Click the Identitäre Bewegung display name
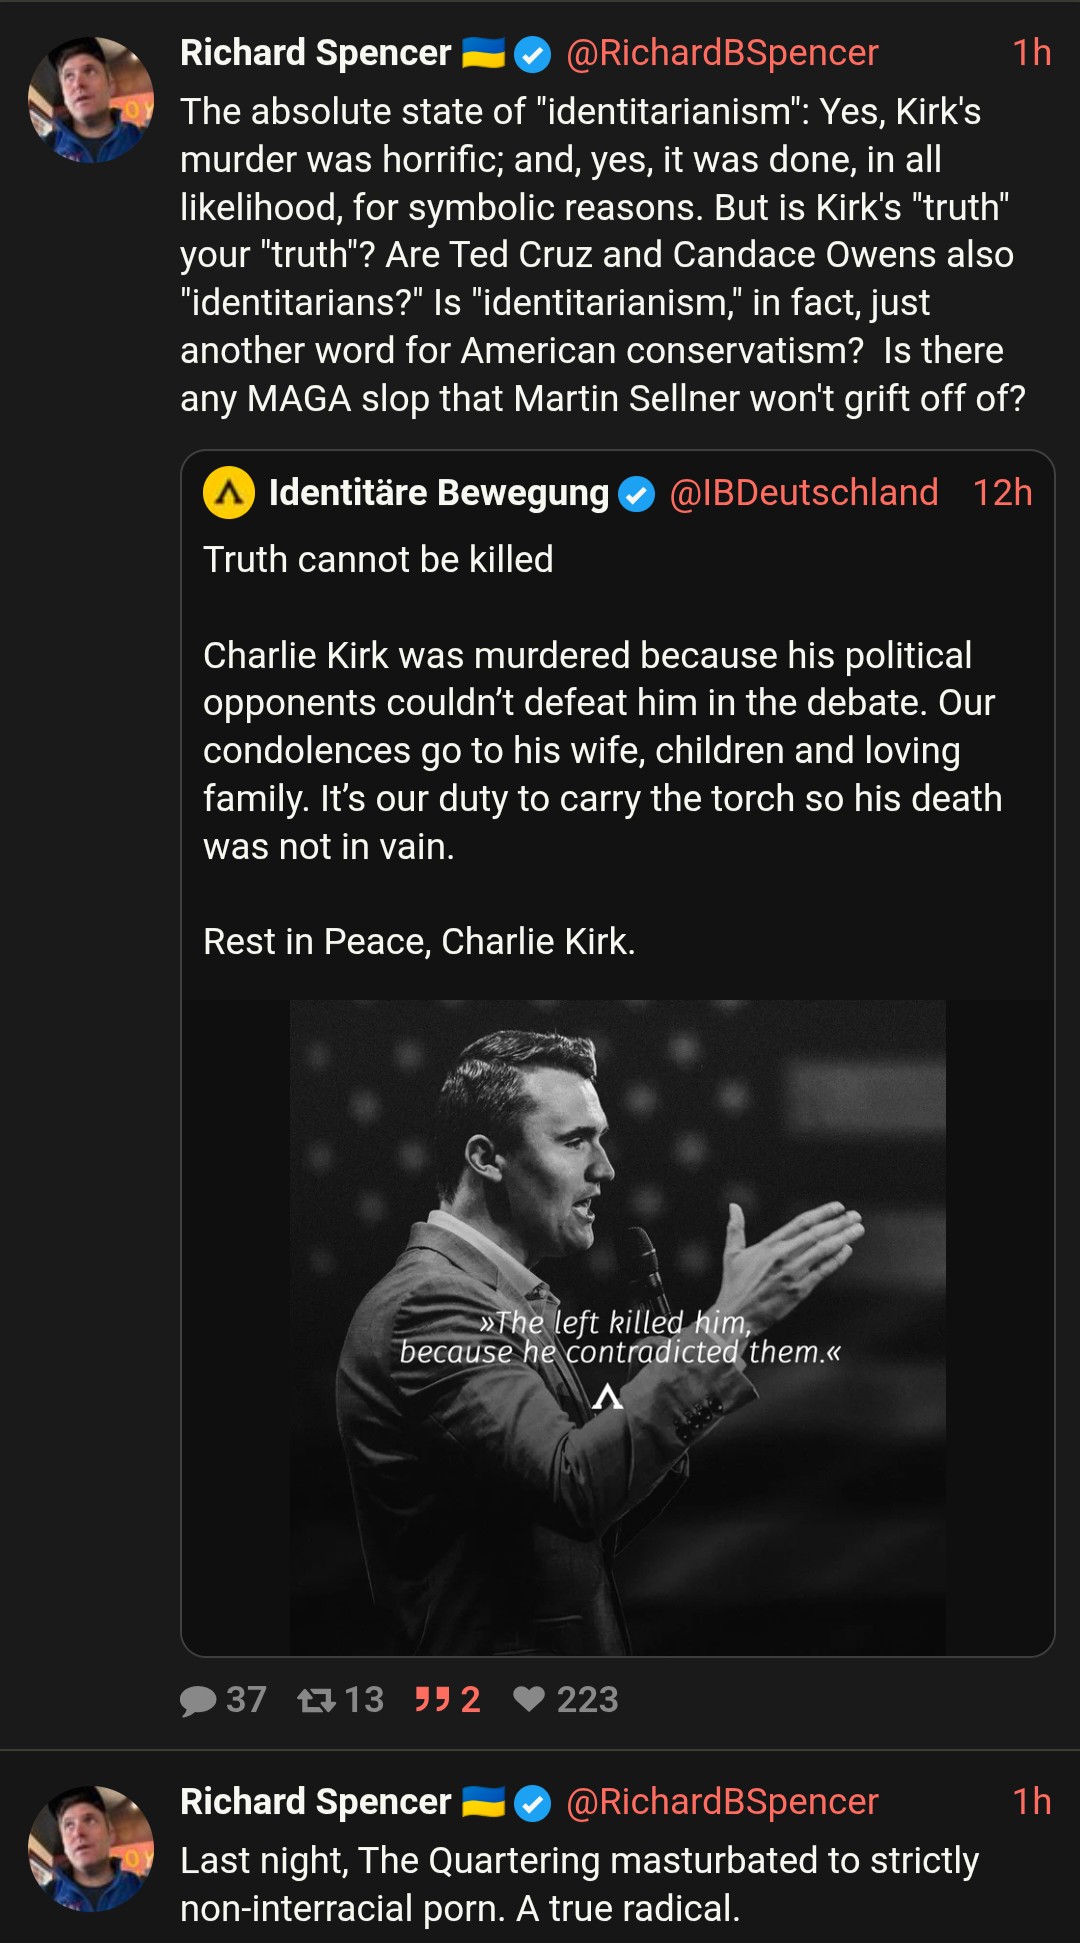Viewport: 1080px width, 1943px height. [x=438, y=493]
